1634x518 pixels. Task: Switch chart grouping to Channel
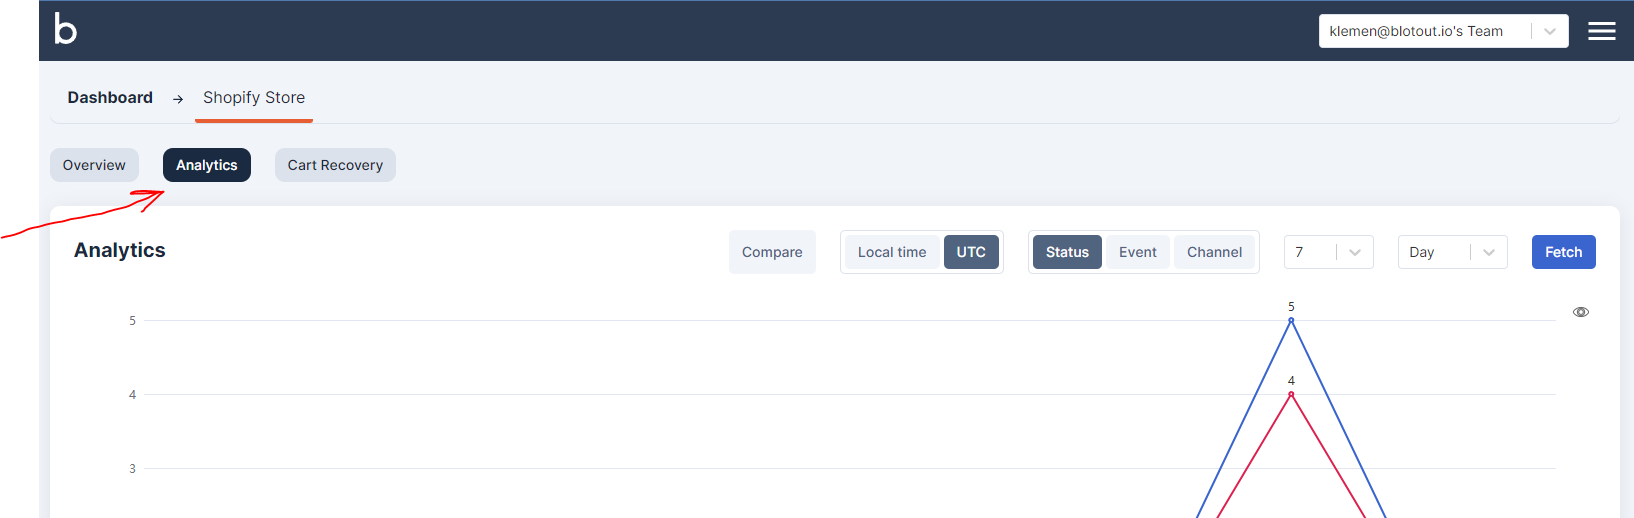coord(1214,252)
